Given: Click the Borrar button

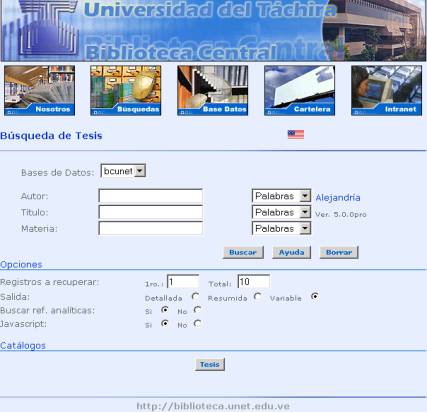Looking at the screenshot, I should (339, 252).
